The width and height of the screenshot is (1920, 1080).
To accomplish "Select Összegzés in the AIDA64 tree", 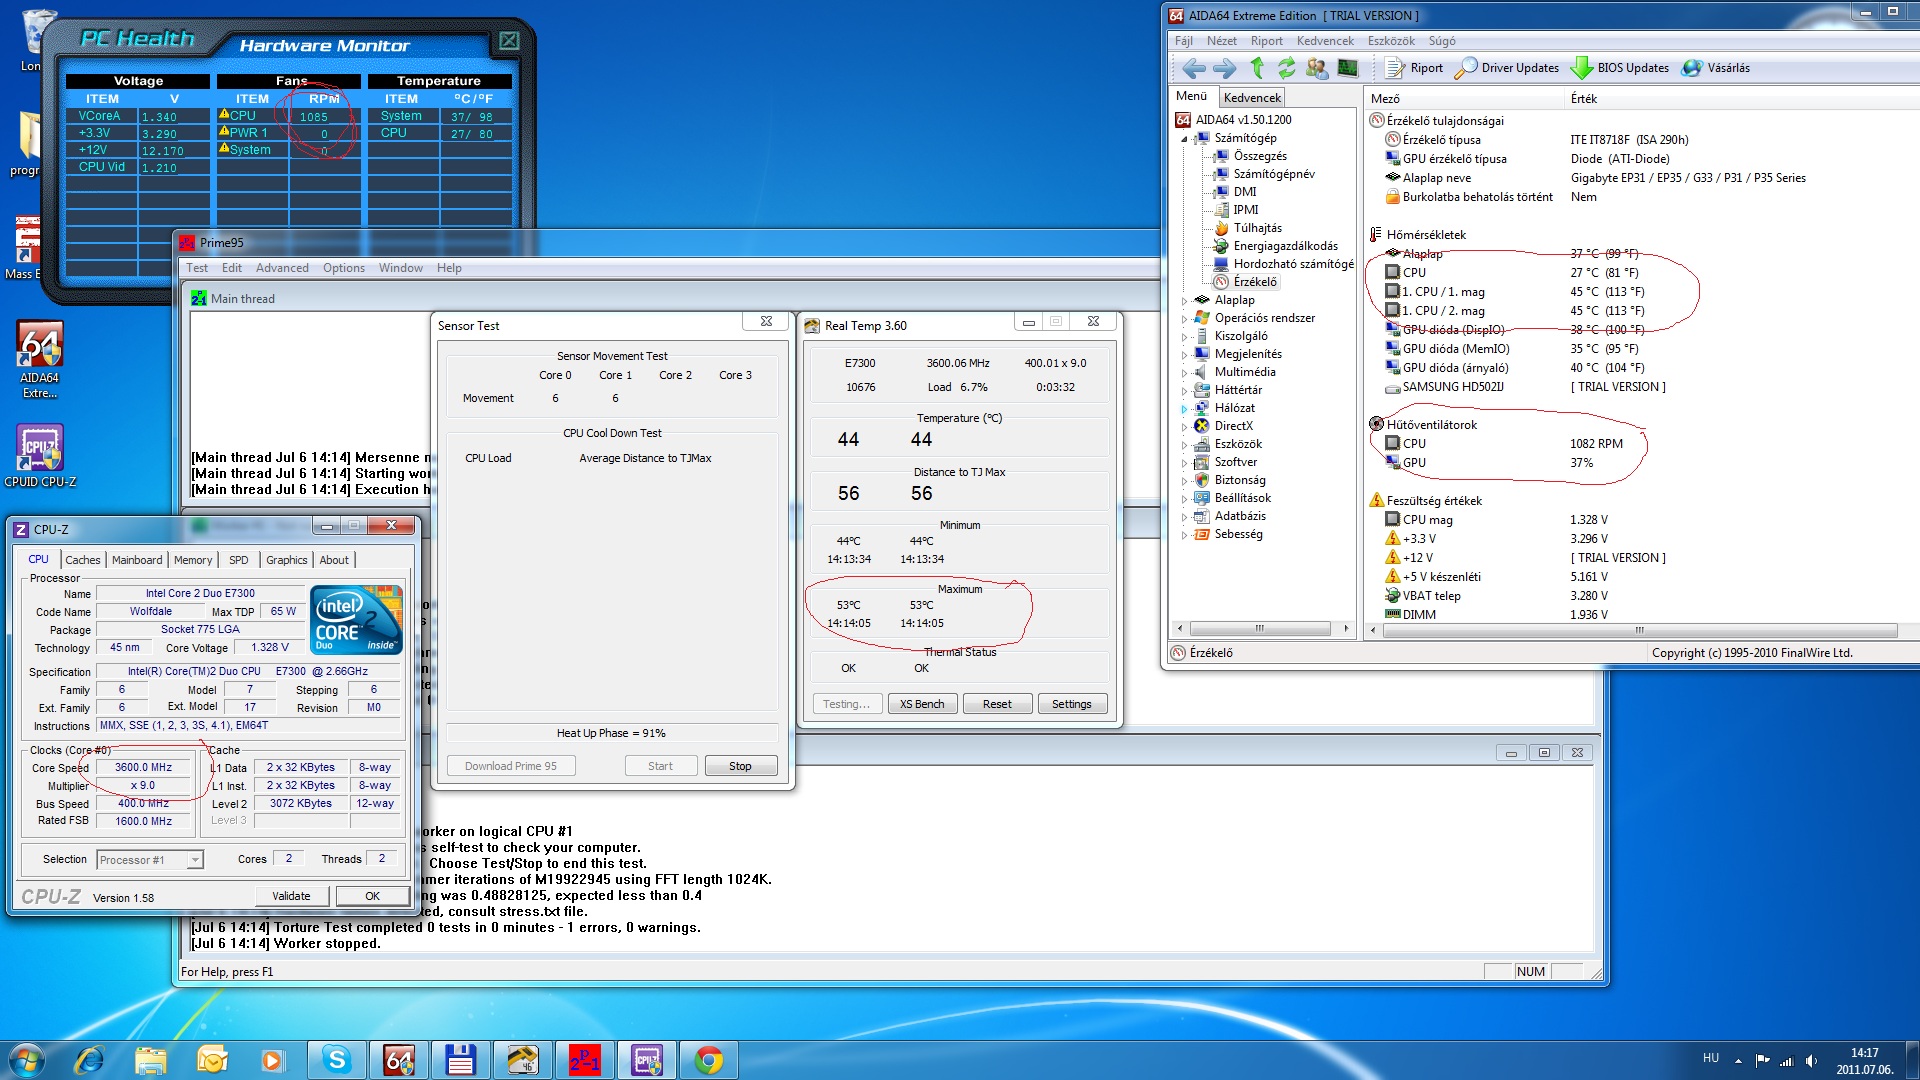I will 1260,156.
